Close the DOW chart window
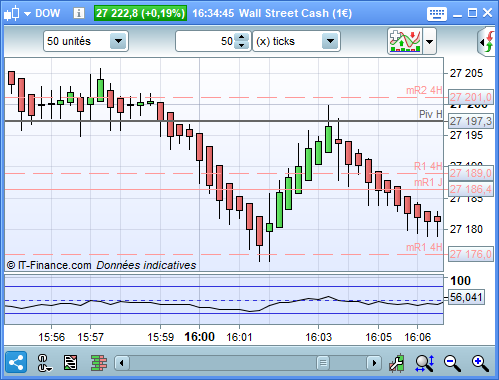The image size is (499, 380). (x=487, y=13)
